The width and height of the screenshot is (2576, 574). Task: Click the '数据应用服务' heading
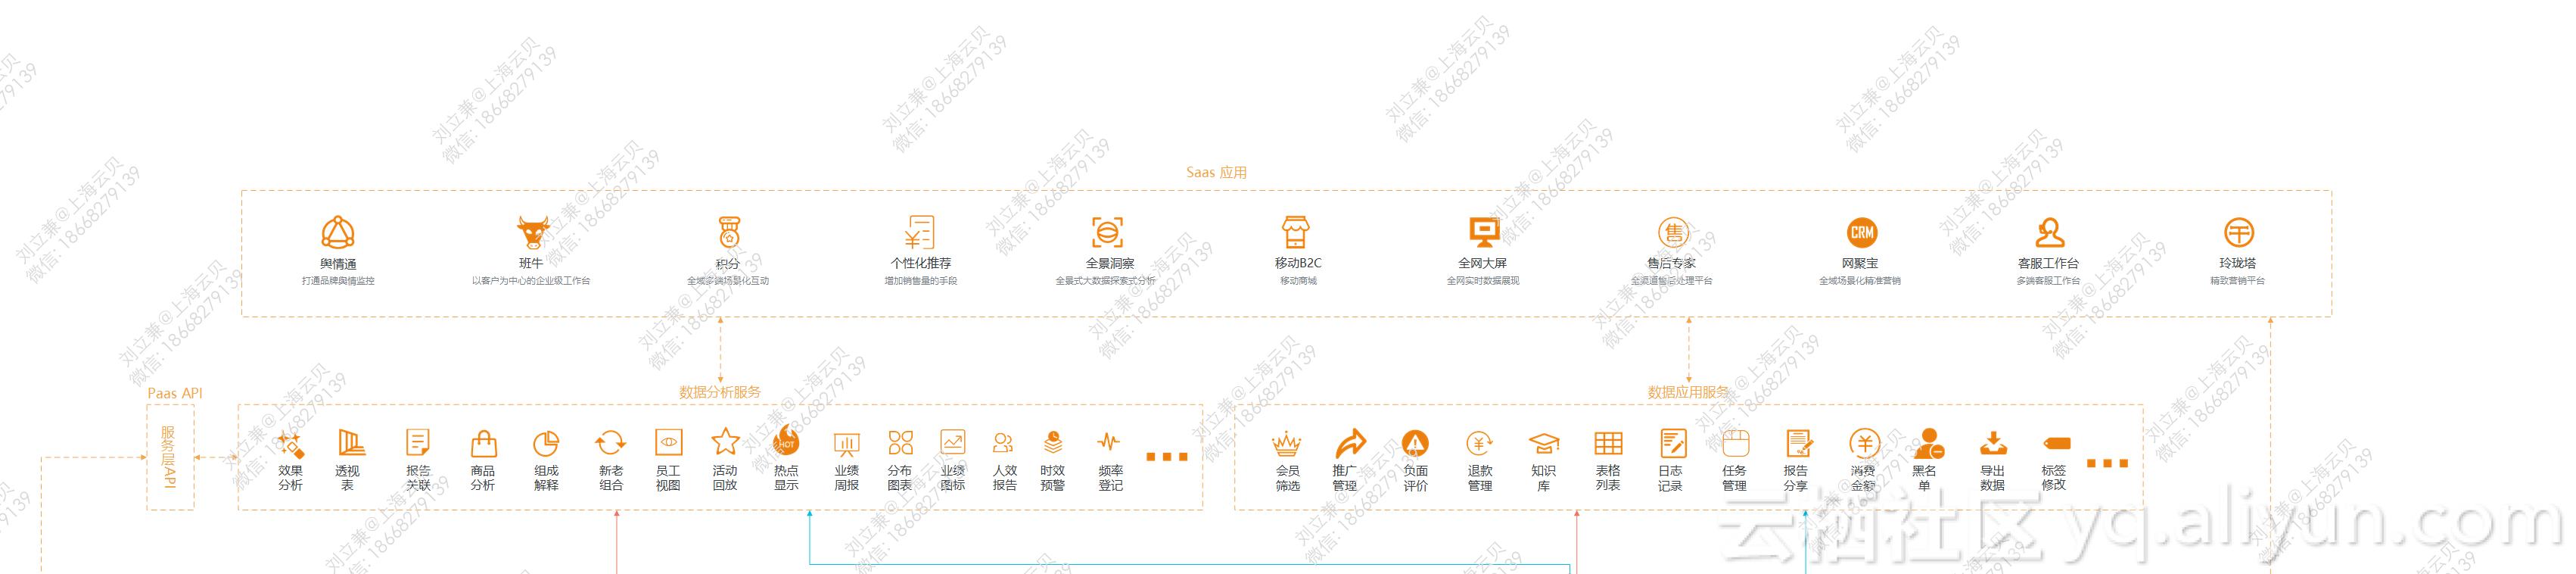[x=1688, y=392]
